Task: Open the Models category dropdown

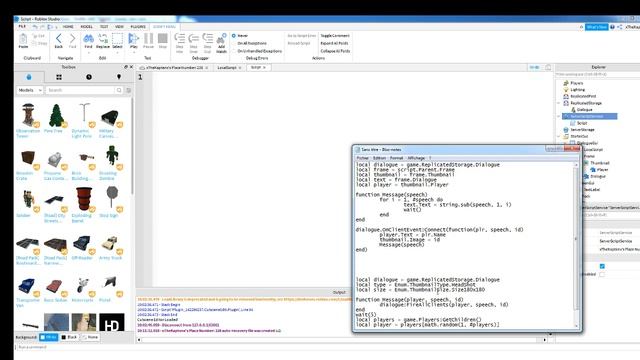Action: (29, 90)
